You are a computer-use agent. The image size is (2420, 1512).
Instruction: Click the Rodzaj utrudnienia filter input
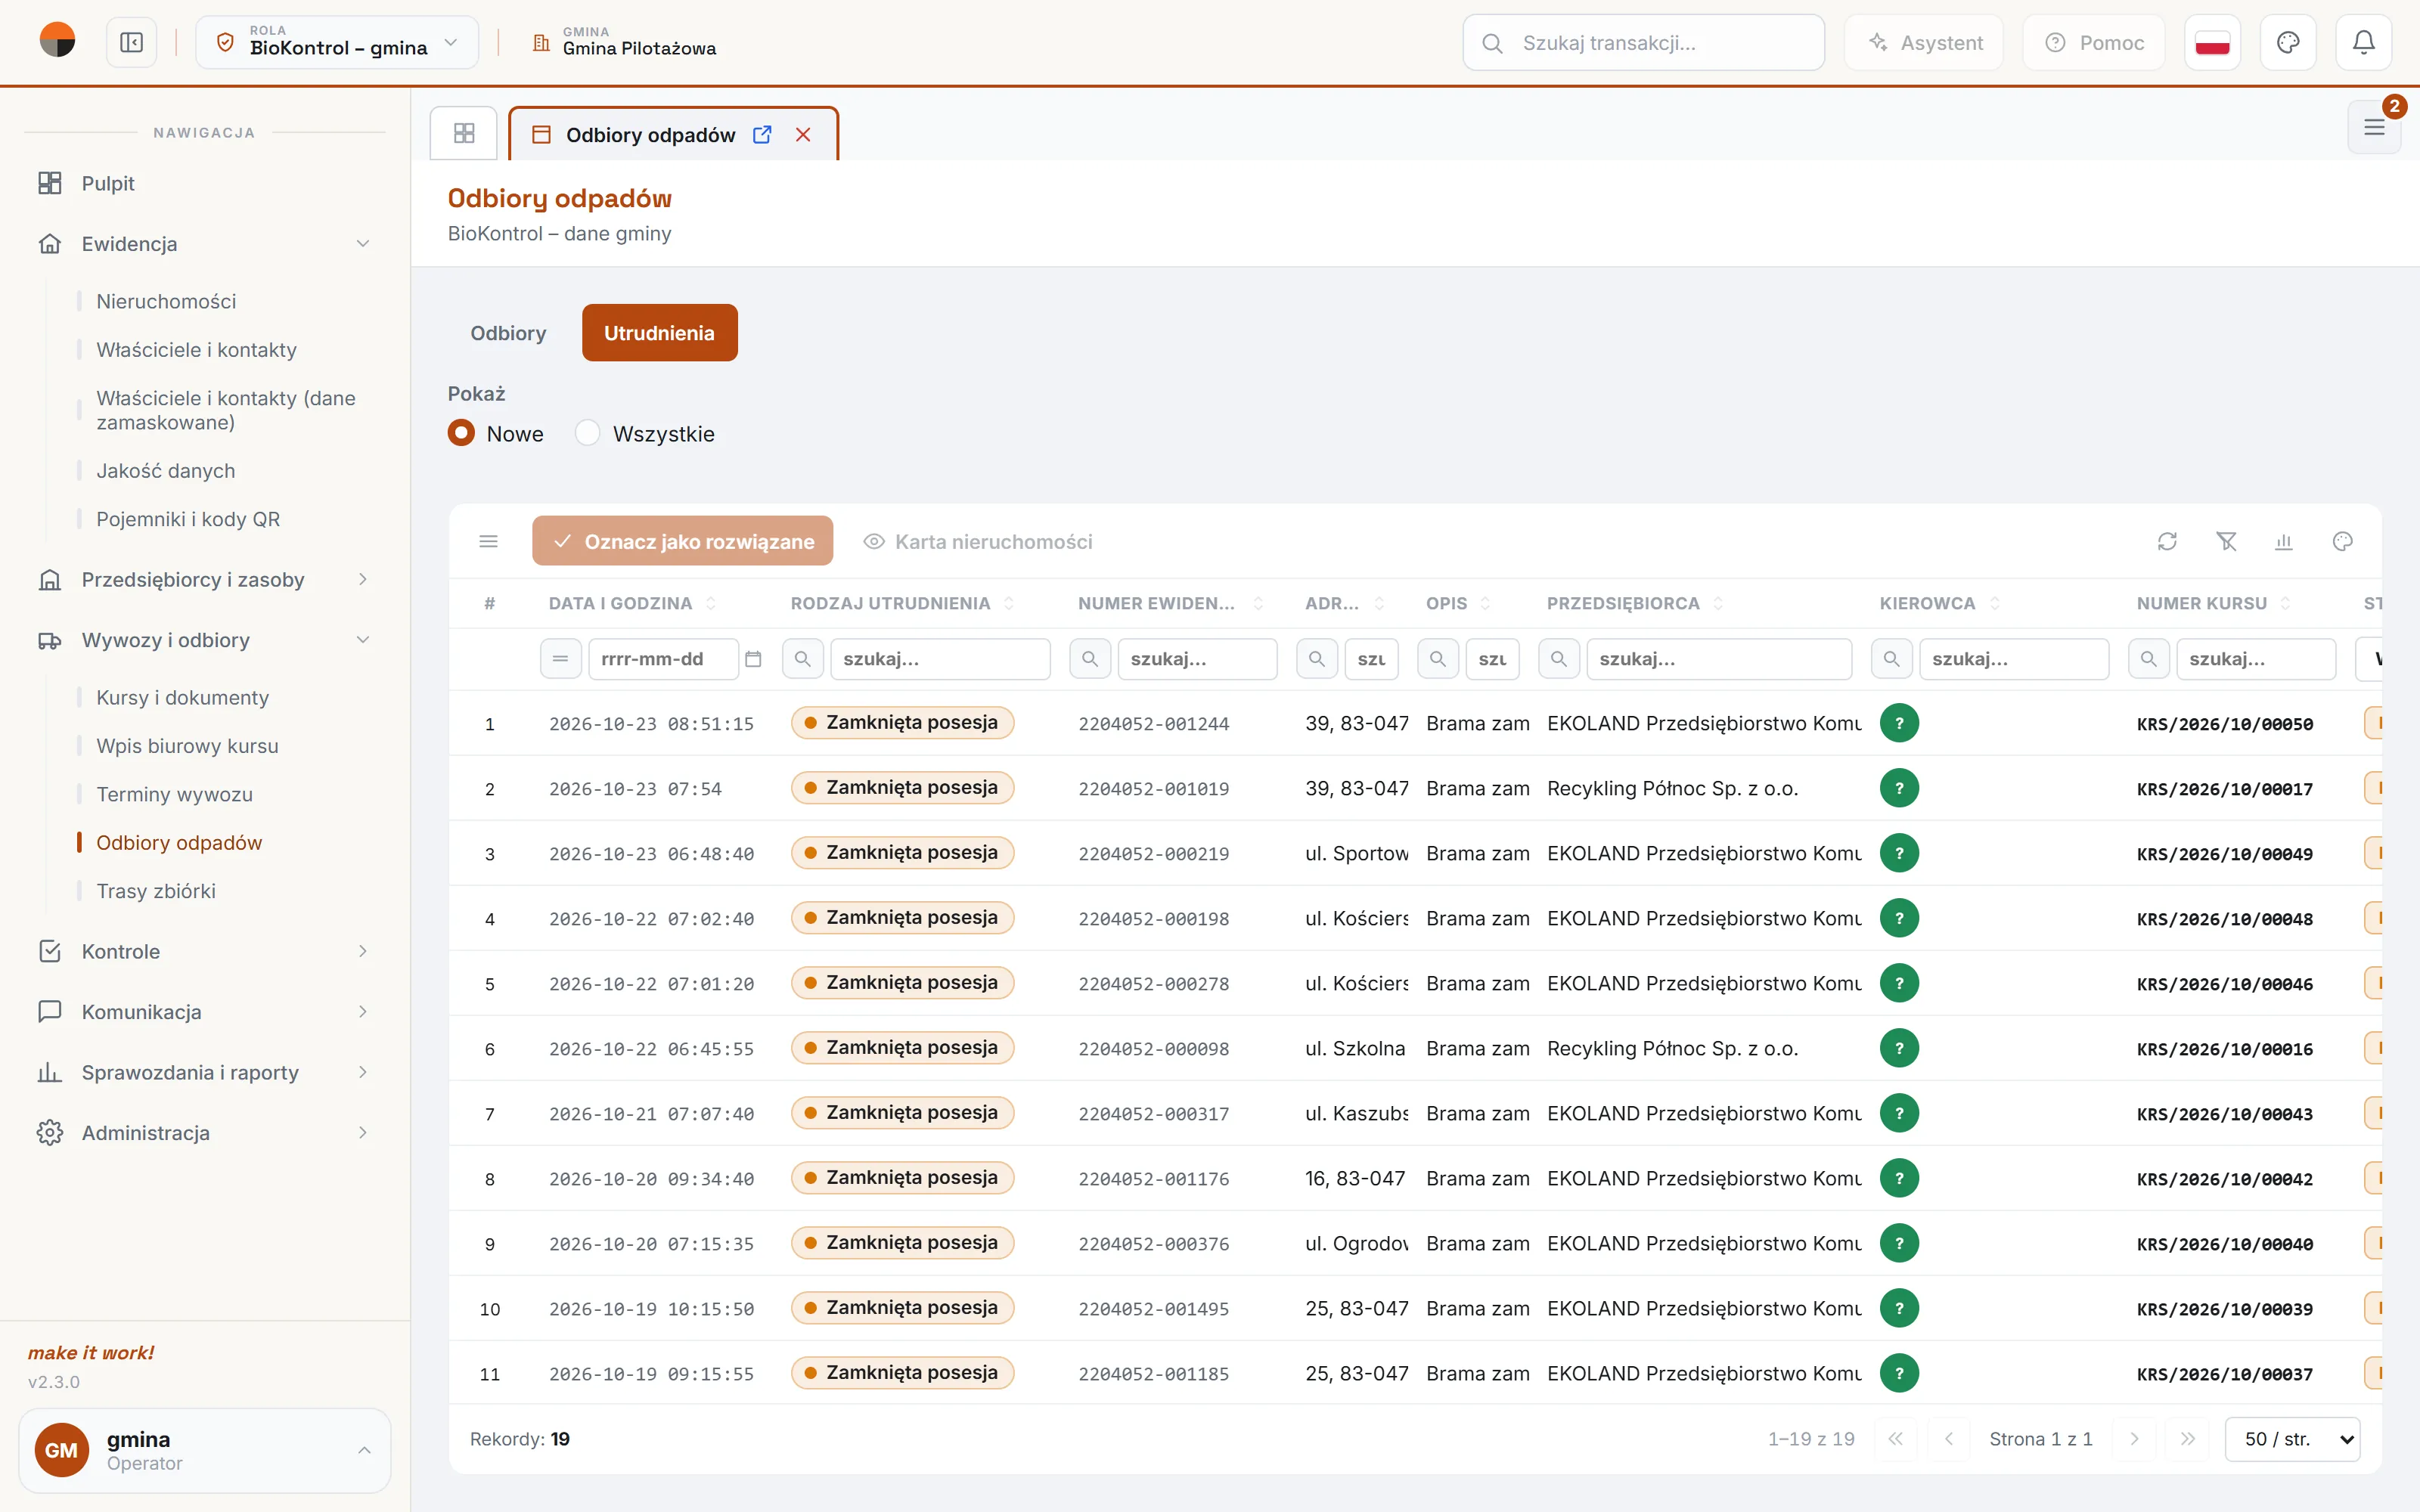(x=940, y=659)
